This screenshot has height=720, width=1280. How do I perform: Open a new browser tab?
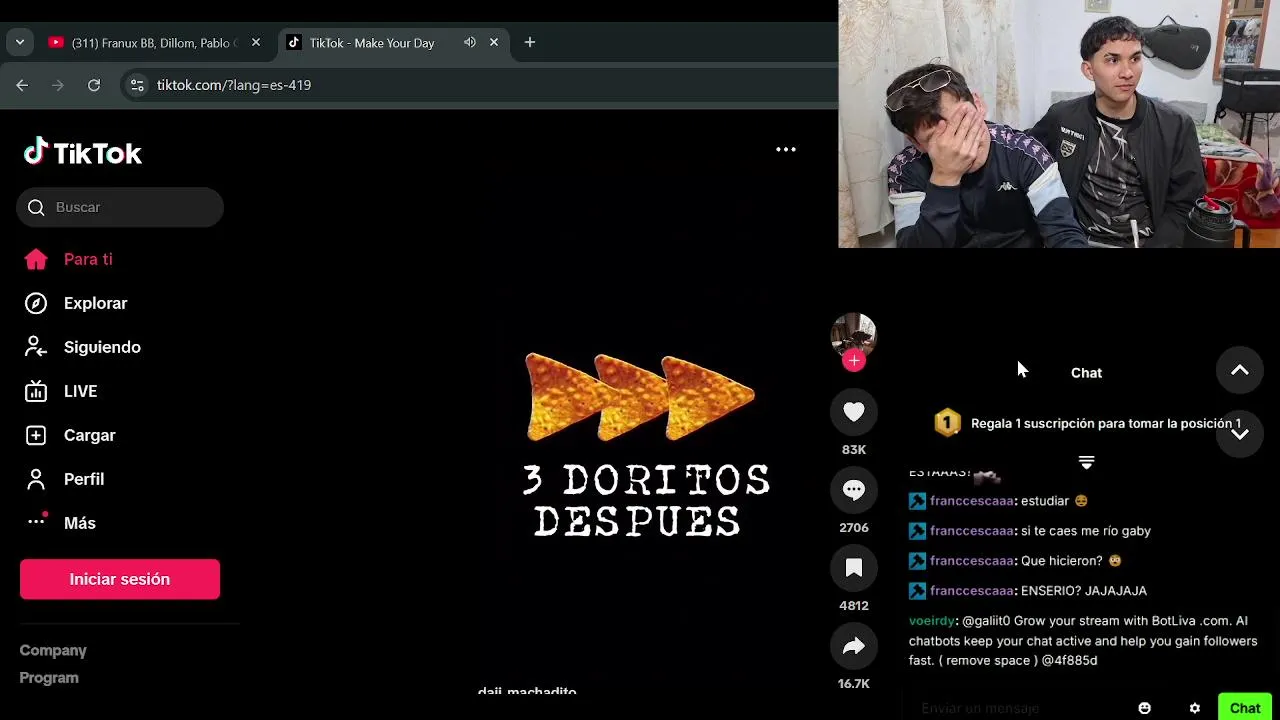[x=530, y=42]
